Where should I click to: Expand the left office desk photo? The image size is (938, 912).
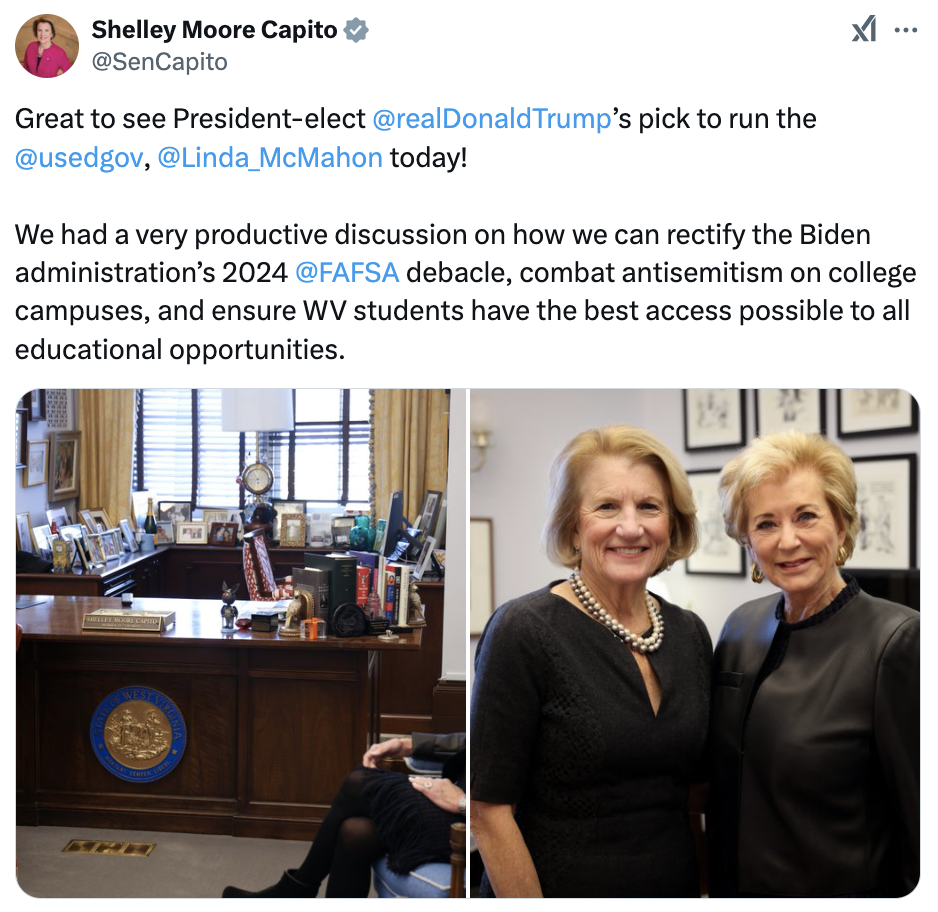240,643
